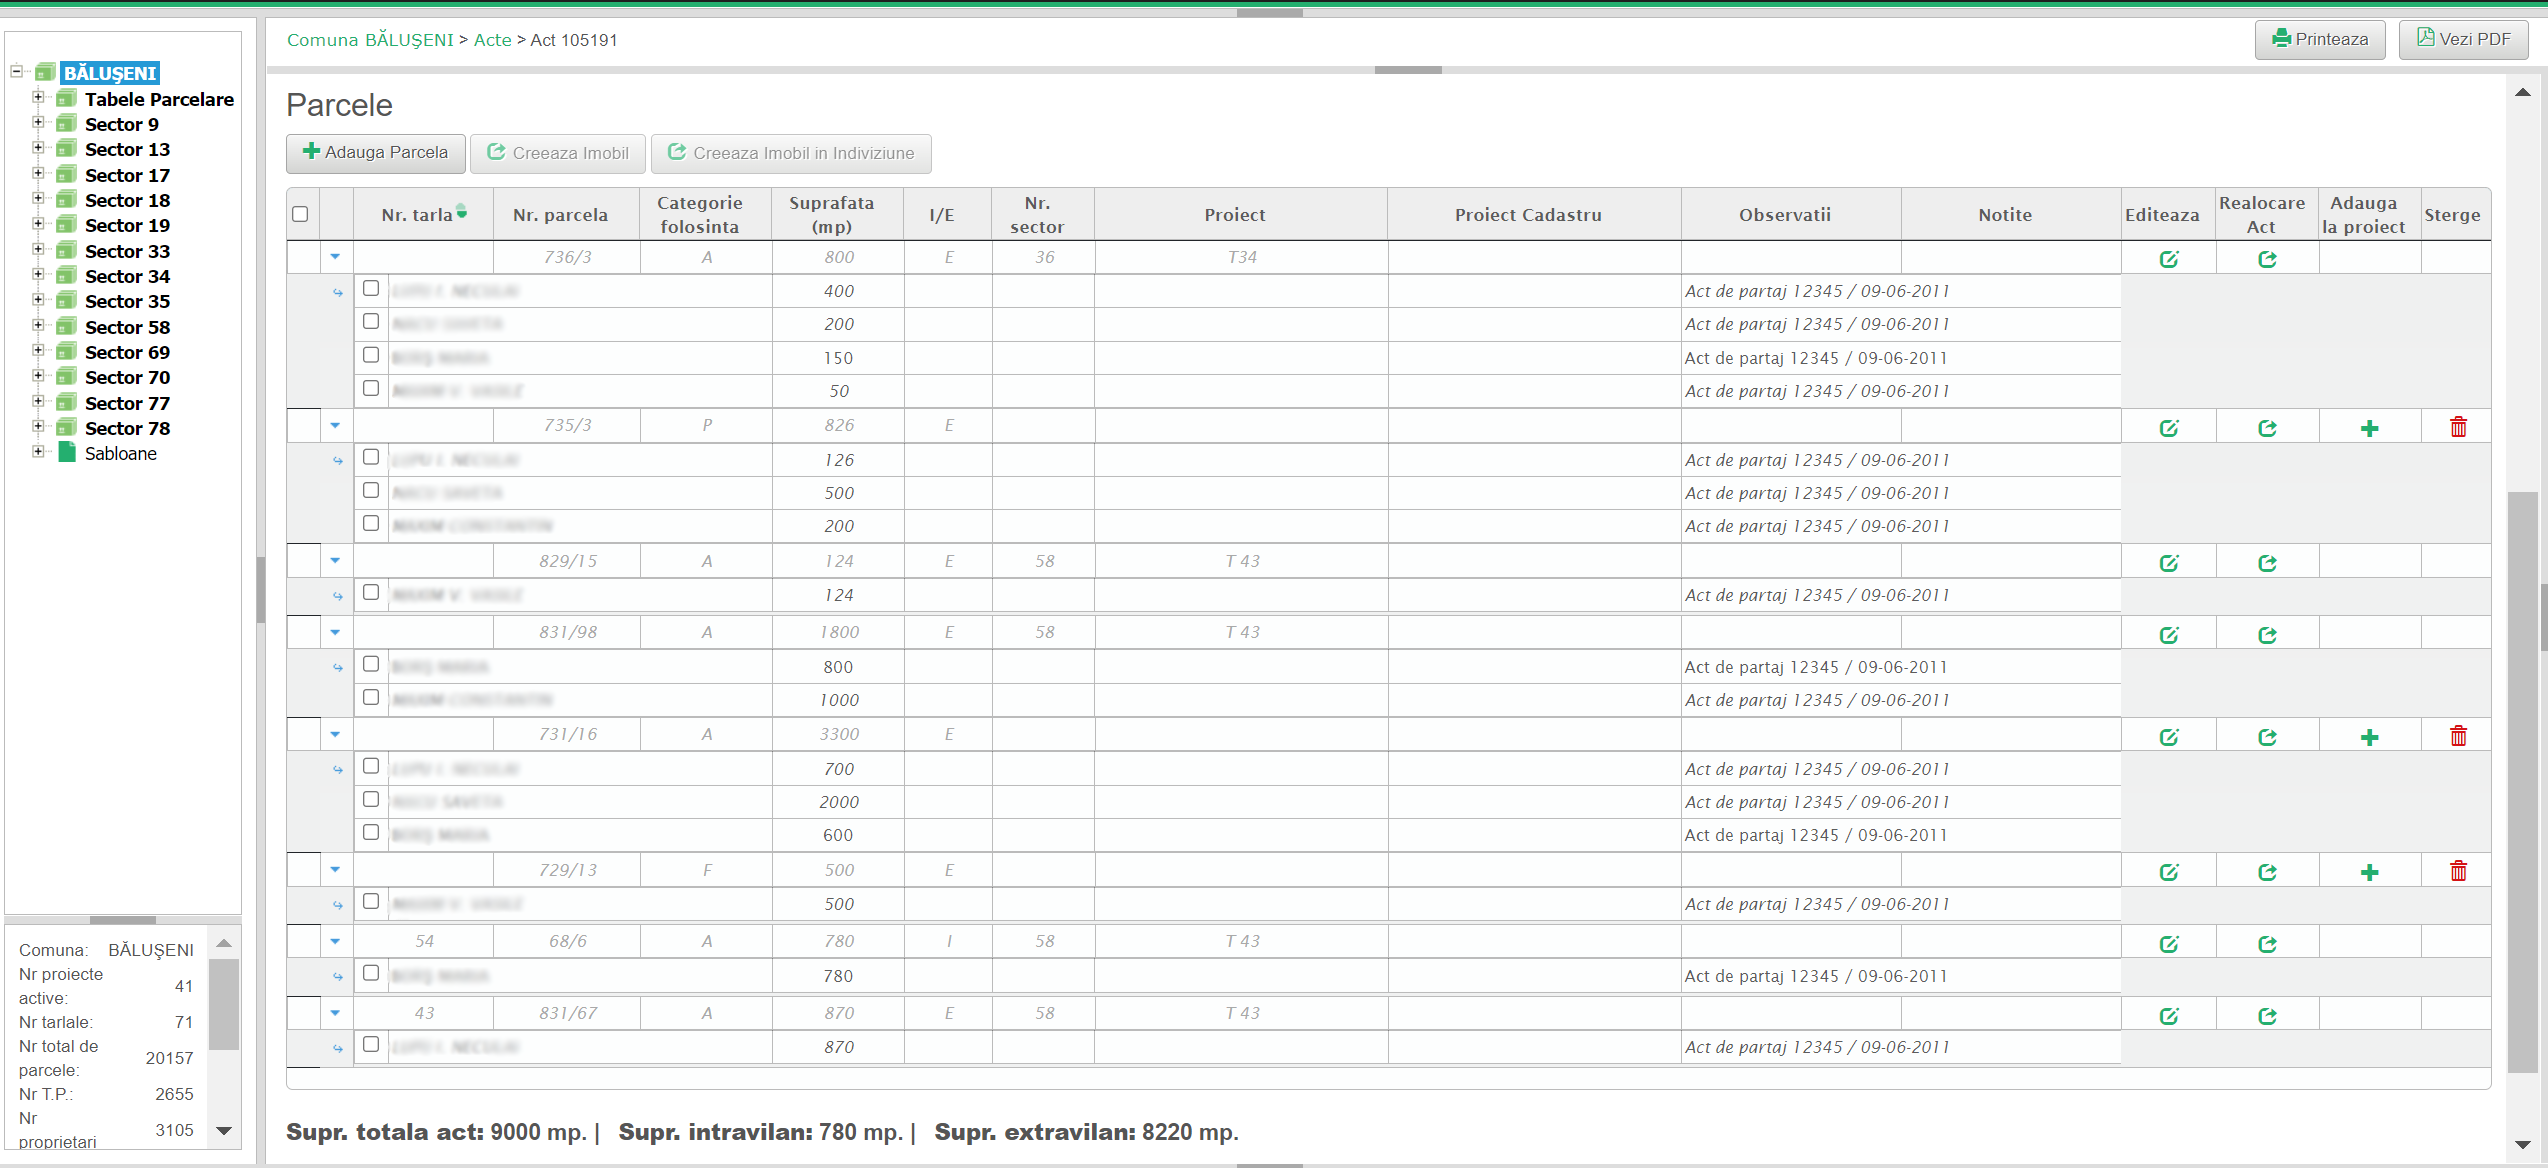
Task: Check the owner row with 400 mp
Action: click(371, 289)
